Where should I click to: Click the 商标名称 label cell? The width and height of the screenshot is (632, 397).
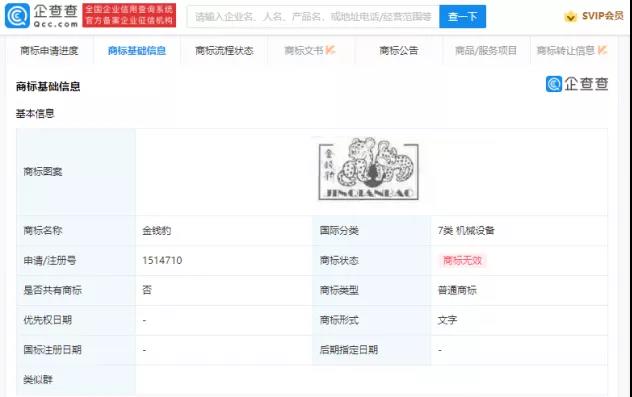pyautogui.click(x=76, y=231)
